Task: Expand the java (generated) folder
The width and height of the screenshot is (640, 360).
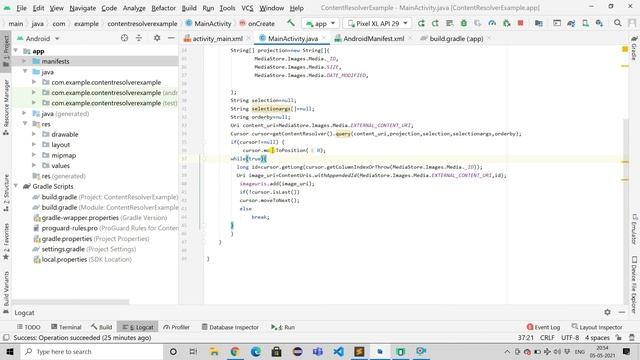Action: pos(24,113)
